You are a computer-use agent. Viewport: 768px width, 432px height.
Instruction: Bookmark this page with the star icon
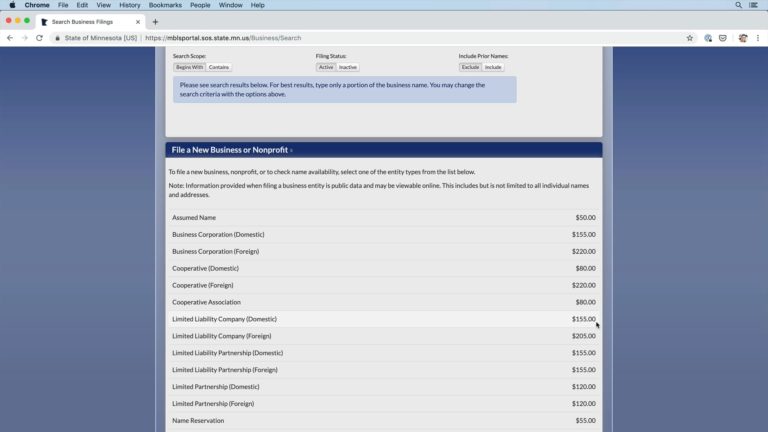tap(689, 38)
